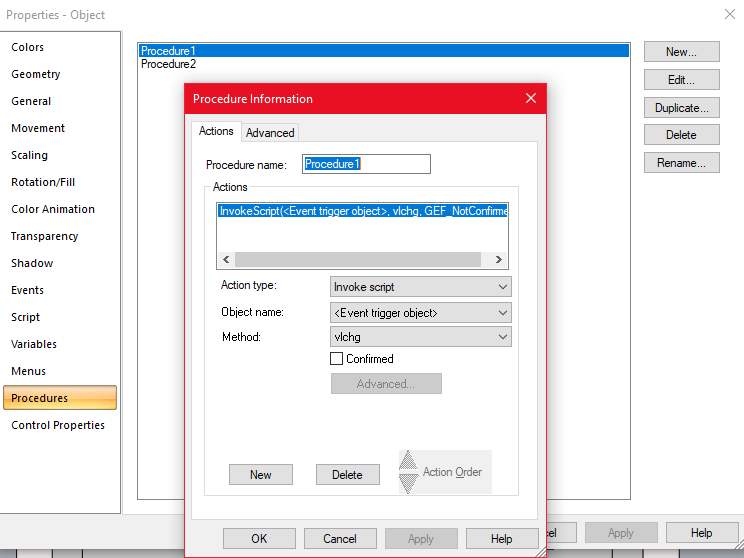This screenshot has width=744, height=558.
Task: Open the Scaling properties page
Action: click(29, 155)
